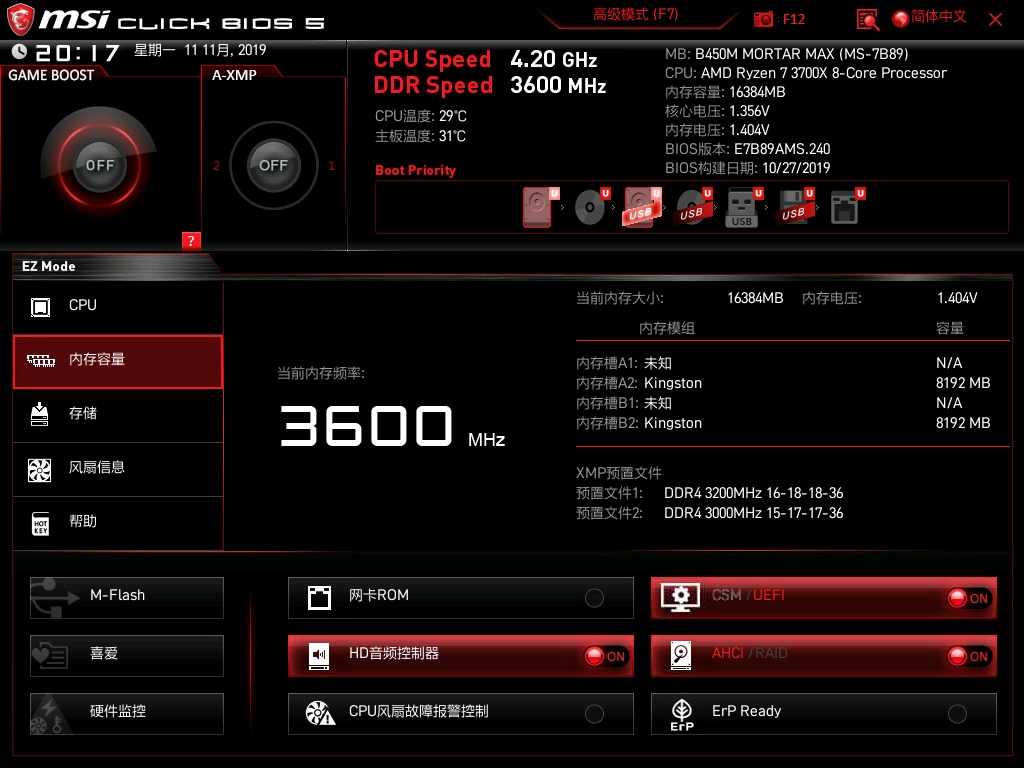Select the USB floppy boot device

pos(795,207)
